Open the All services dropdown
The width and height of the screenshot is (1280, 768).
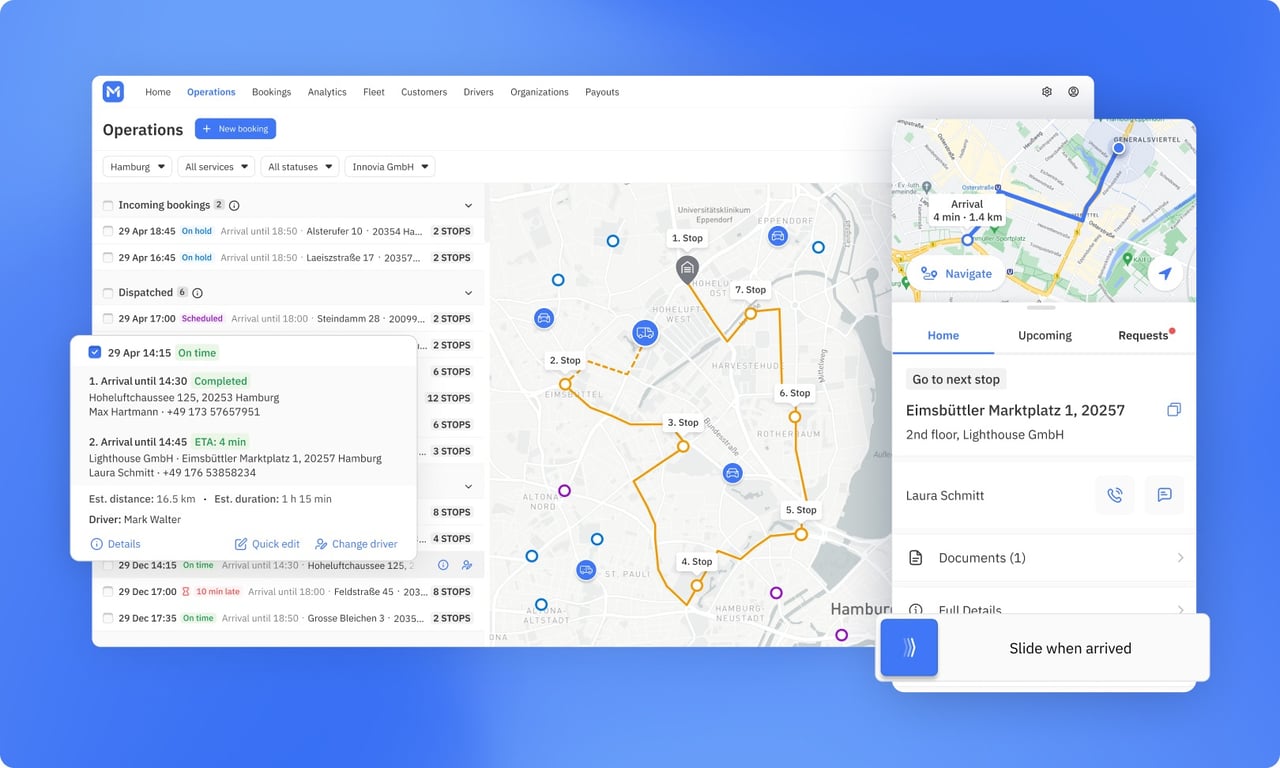click(217, 167)
